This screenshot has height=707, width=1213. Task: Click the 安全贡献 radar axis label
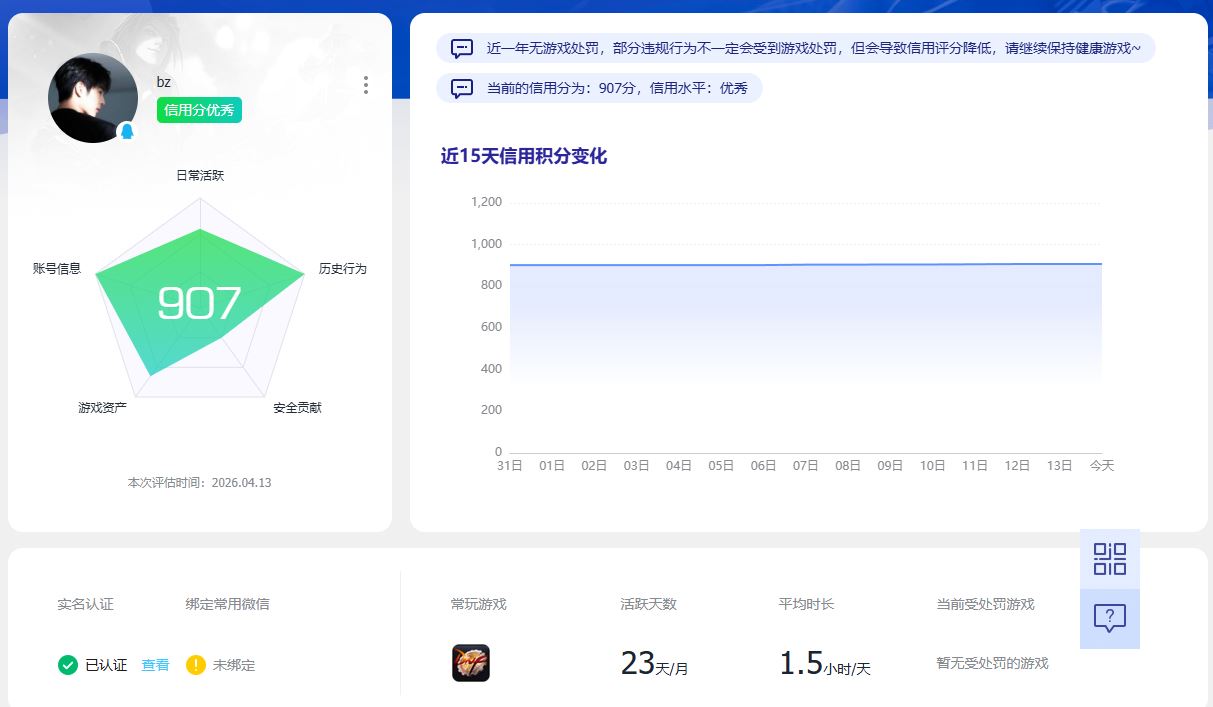(297, 408)
